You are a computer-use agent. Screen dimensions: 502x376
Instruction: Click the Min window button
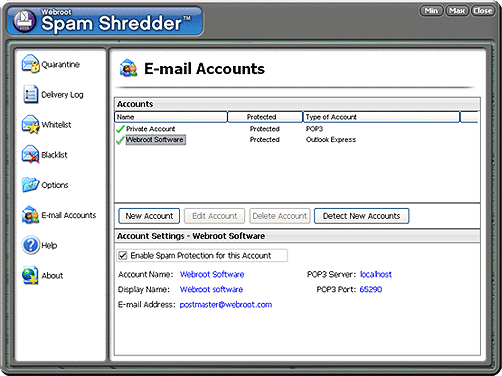point(431,11)
